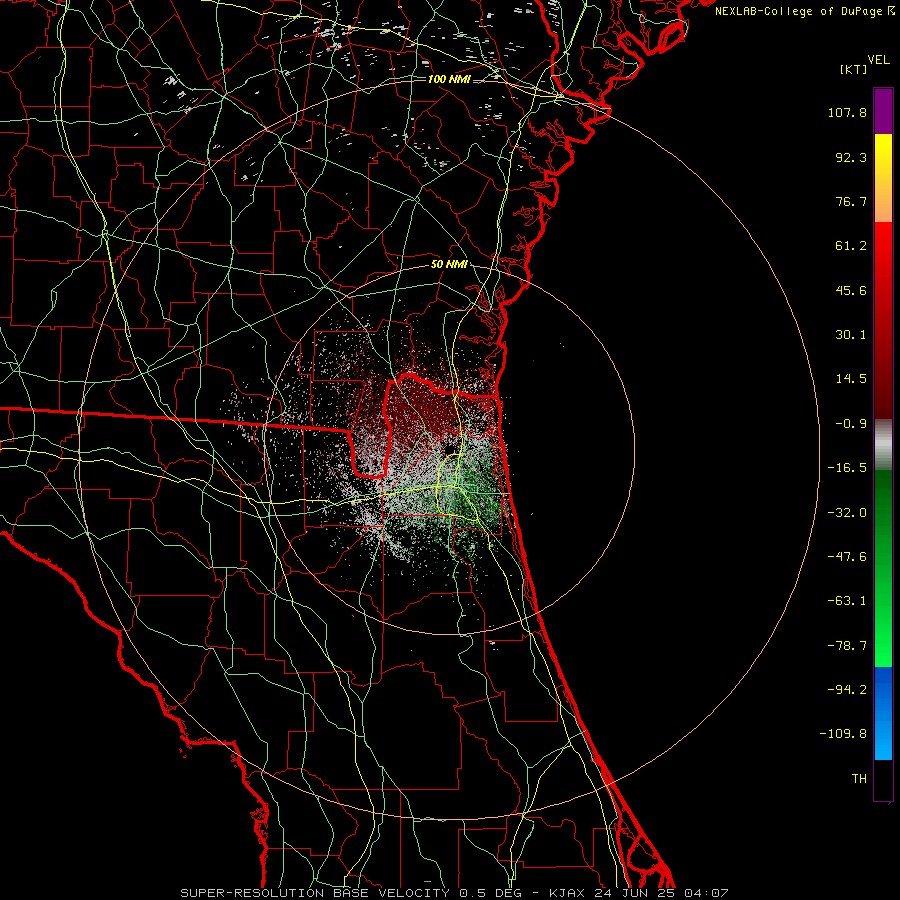Pick the blue segment of velocity color bar
This screenshot has width=900, height=900.
[883, 713]
